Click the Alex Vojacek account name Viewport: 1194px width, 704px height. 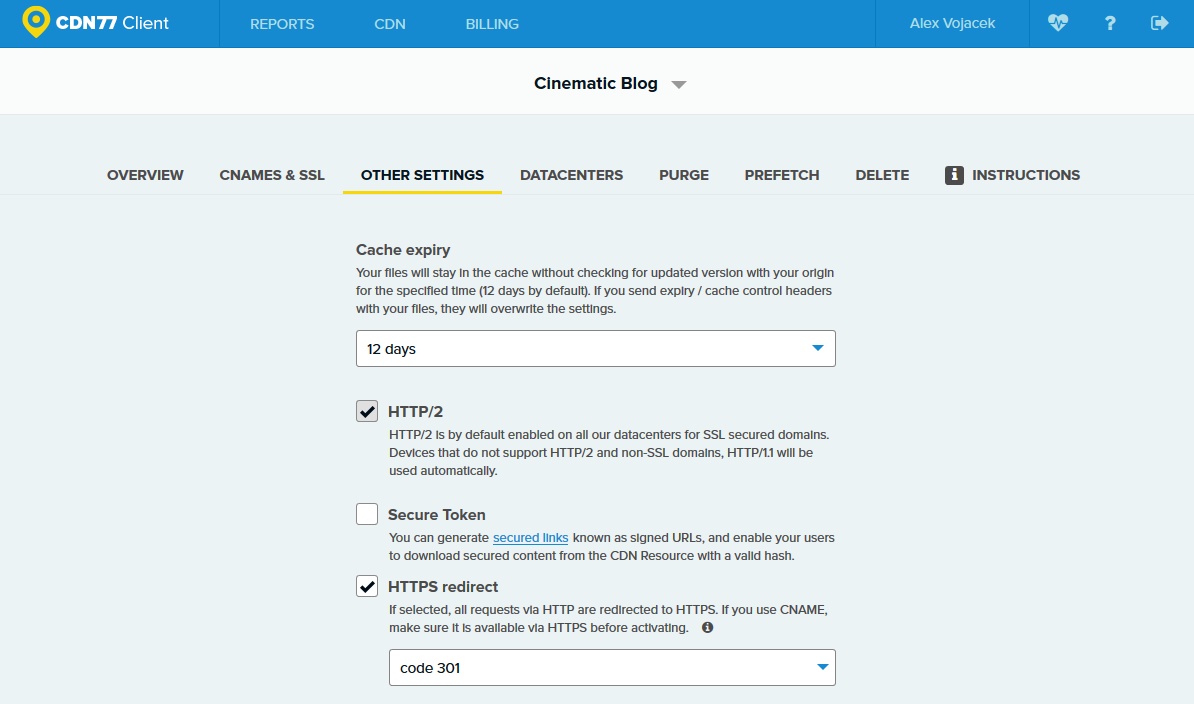click(x=952, y=23)
